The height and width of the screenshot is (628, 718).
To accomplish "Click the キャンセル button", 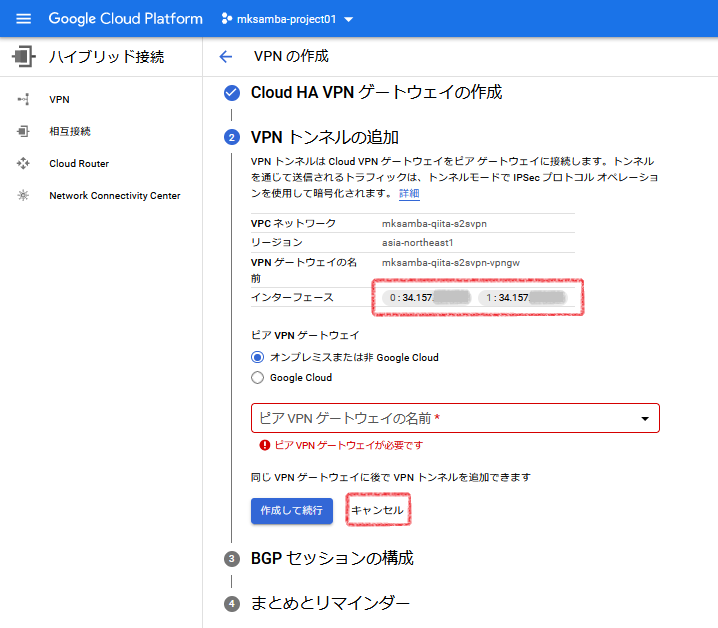I will coord(378,510).
